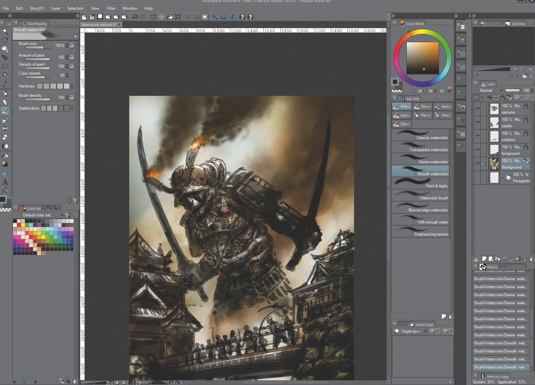Select the active Brush tool in toolbox
The height and width of the screenshot is (385, 535).
coord(5,111)
